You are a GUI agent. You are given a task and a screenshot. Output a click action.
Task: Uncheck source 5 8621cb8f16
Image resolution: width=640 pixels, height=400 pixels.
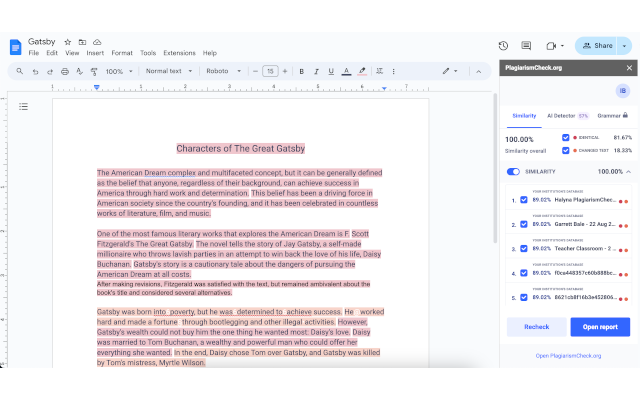pos(524,297)
